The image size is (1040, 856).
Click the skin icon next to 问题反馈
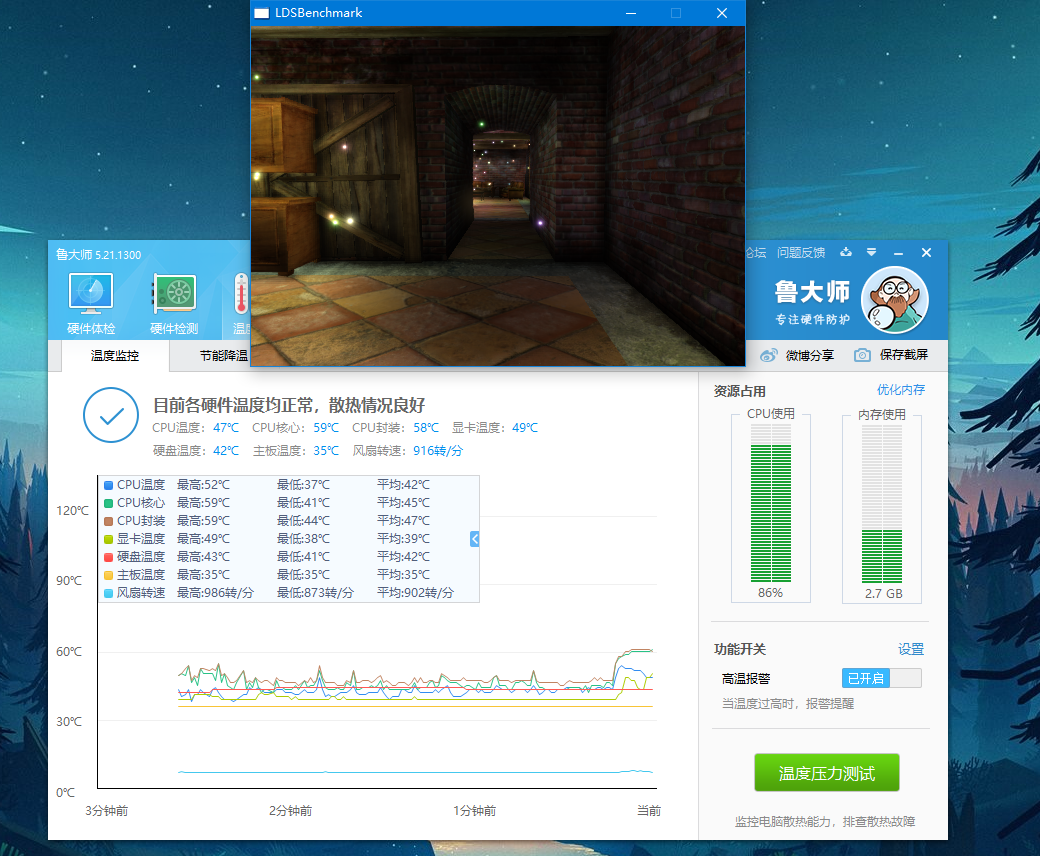(x=846, y=252)
